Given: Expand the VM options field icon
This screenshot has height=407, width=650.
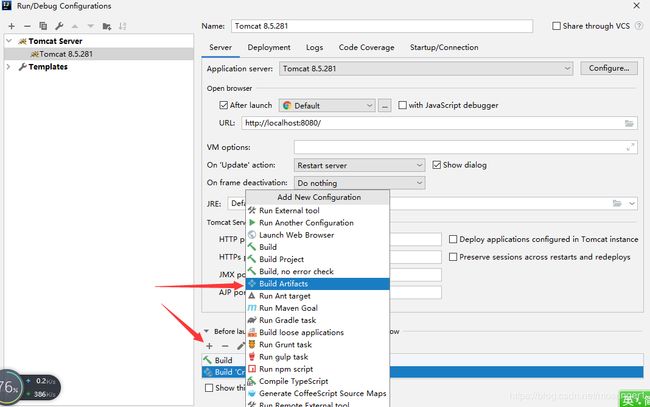Looking at the screenshot, I should (631, 147).
